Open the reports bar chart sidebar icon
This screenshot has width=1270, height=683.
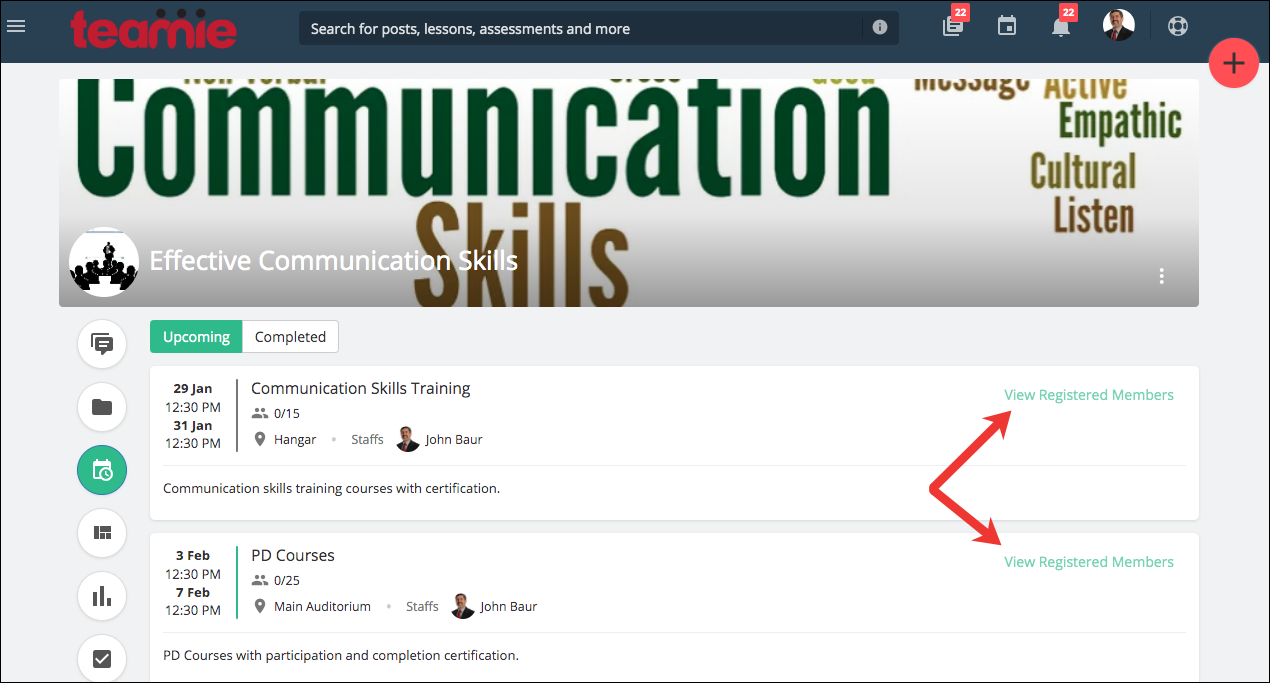[102, 596]
